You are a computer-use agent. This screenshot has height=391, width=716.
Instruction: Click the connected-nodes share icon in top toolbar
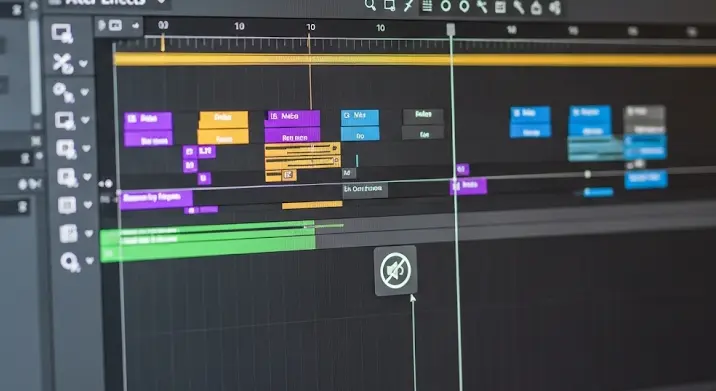coord(555,7)
